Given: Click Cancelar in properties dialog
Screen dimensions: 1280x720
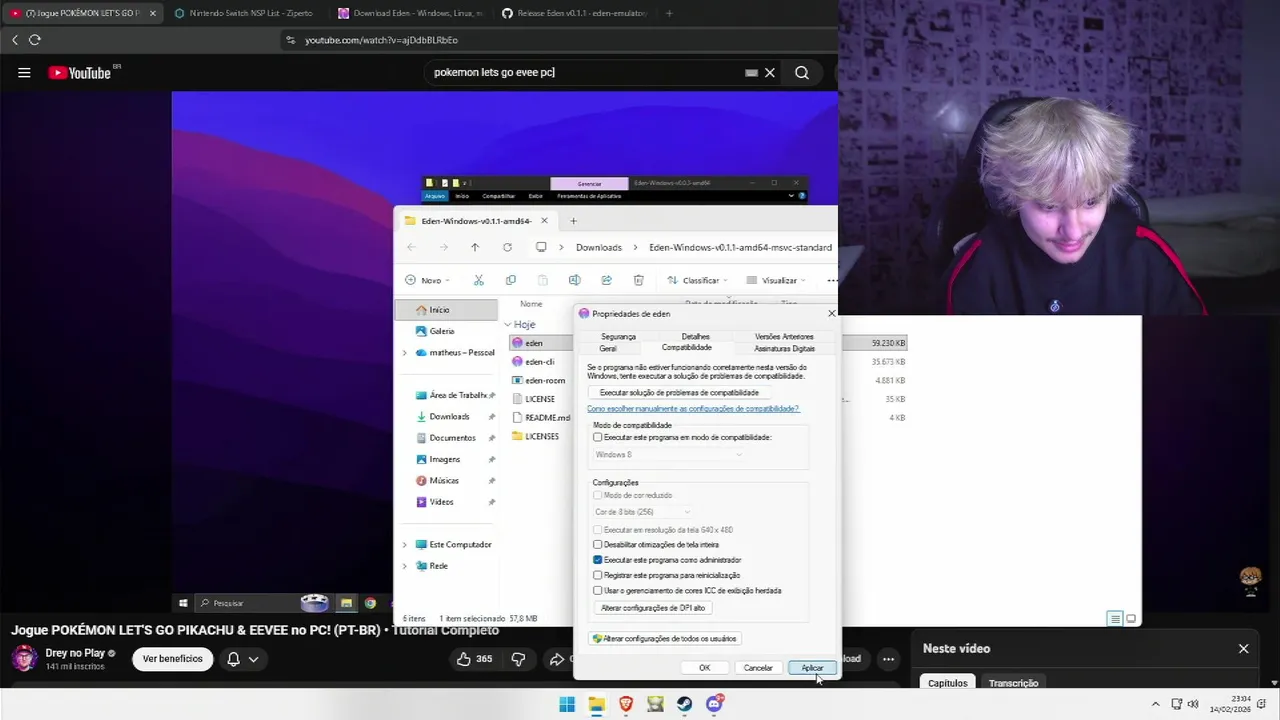Looking at the screenshot, I should (758, 668).
